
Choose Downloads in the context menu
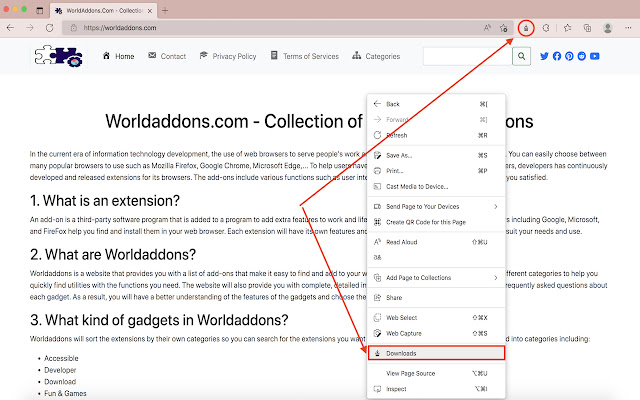436,353
